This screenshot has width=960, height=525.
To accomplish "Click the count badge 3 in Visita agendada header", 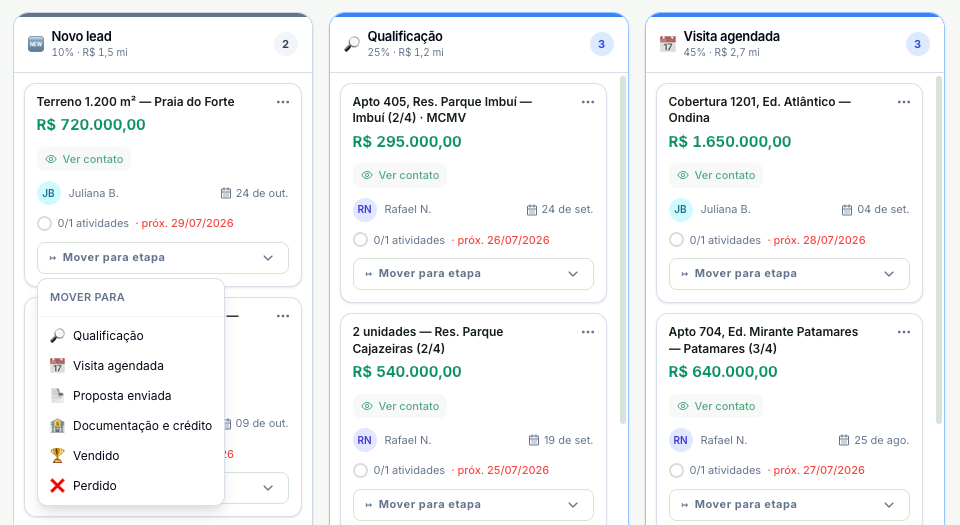I will point(917,44).
